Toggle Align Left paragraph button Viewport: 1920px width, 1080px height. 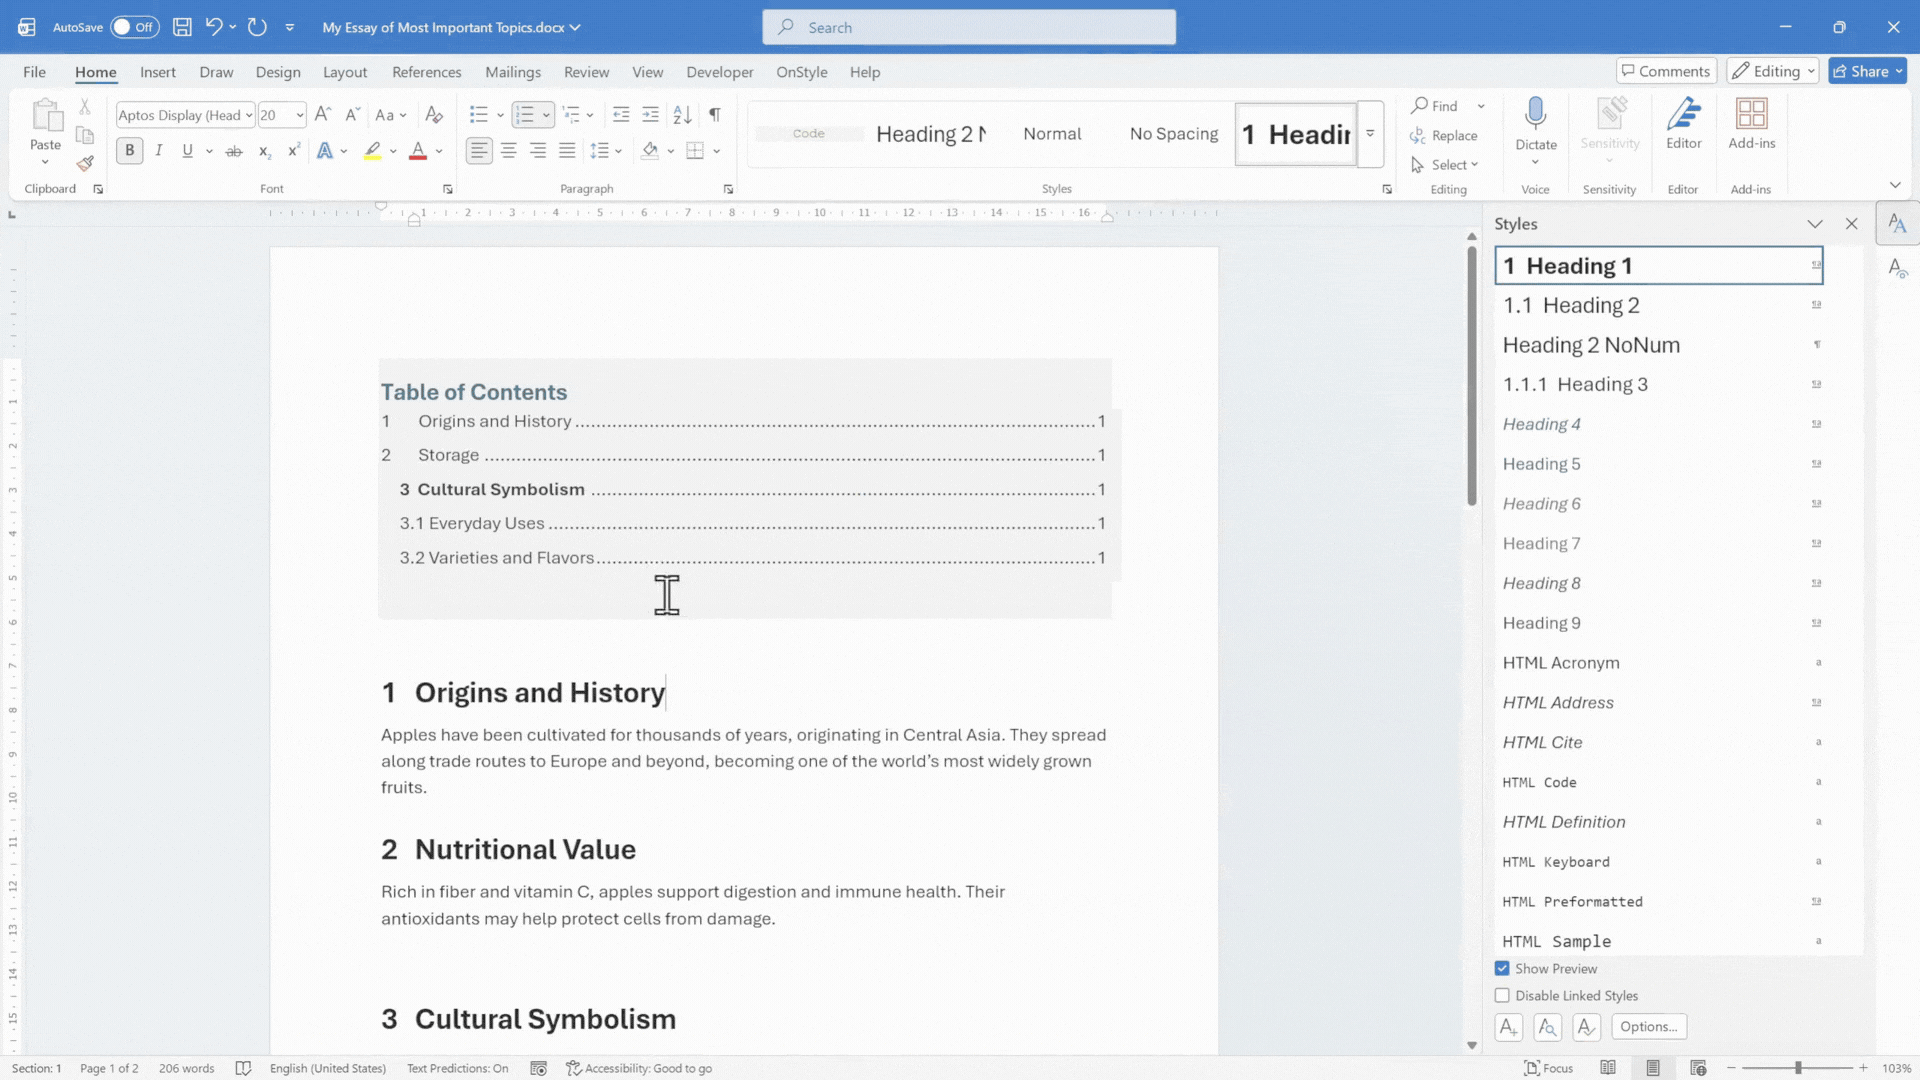pos(479,151)
